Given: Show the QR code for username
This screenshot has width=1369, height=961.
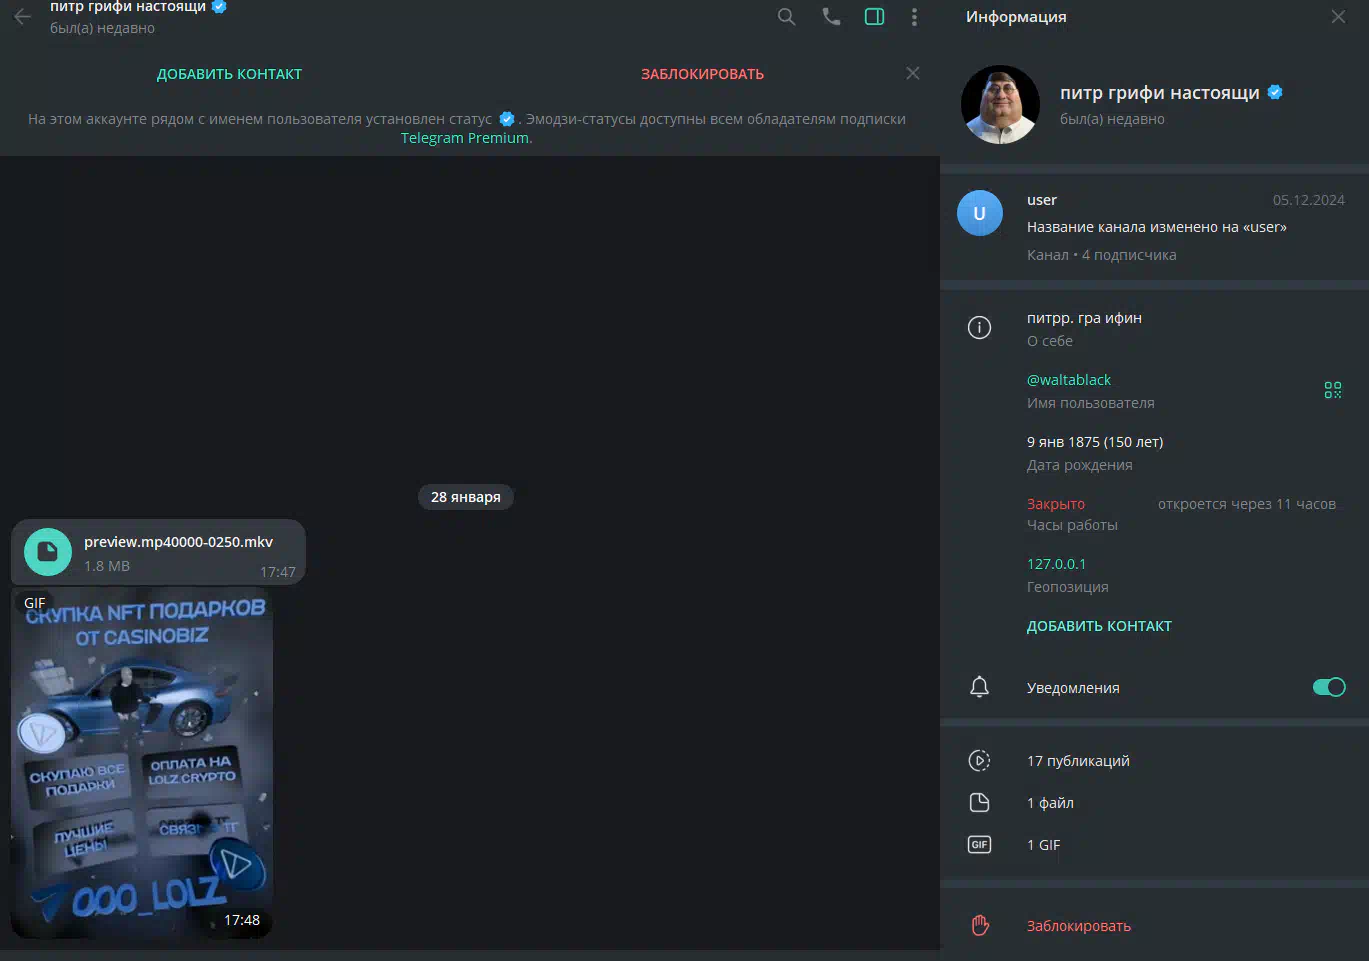Looking at the screenshot, I should pyautogui.click(x=1333, y=390).
